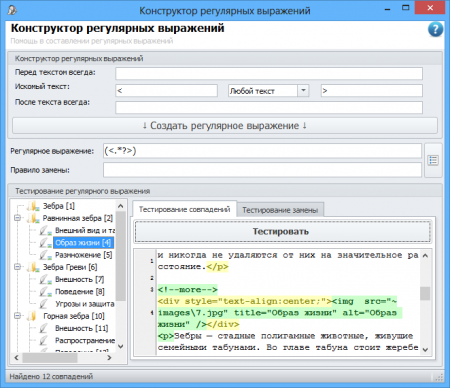The width and height of the screenshot is (450, 388).
Task: Select Равнинная зебра [2] tree item
Action: pyautogui.click(x=78, y=218)
